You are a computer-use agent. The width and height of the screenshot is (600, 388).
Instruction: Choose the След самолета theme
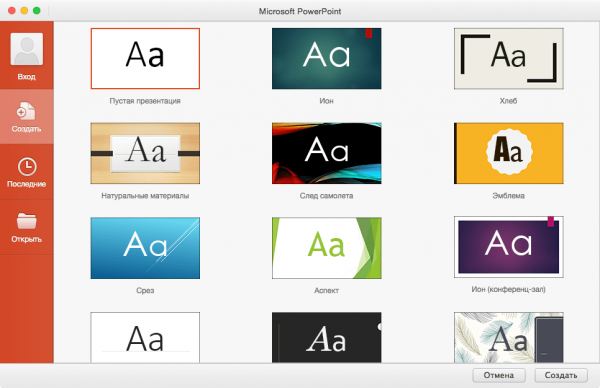tap(326, 153)
